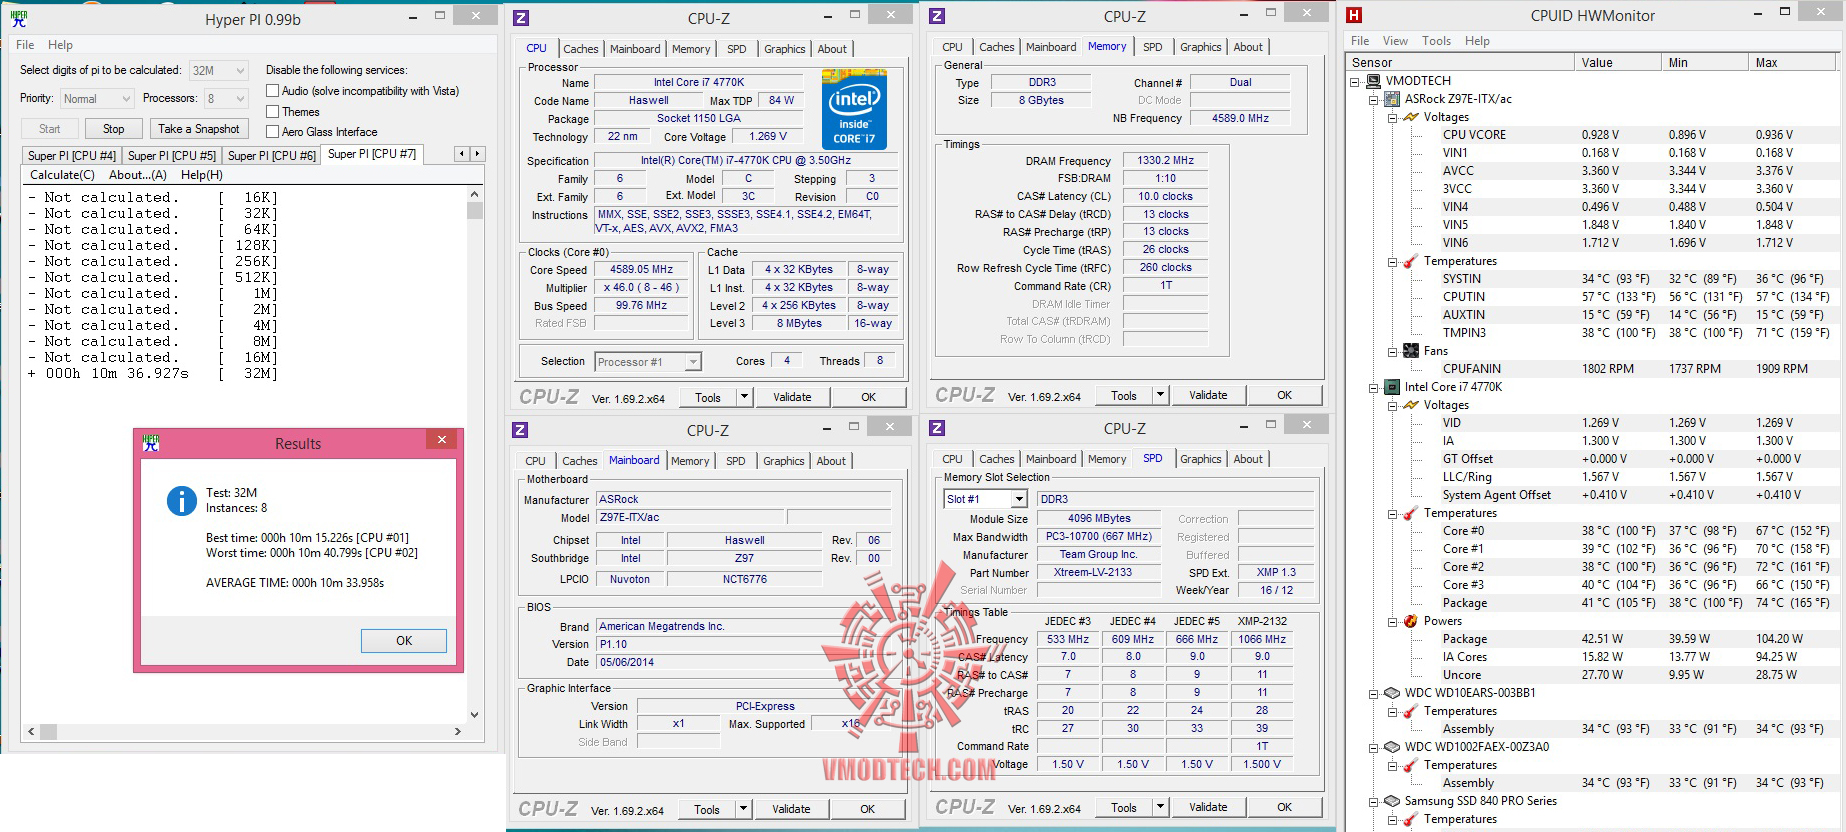Click the Z logo in the CPU-Z SPD window

(x=937, y=428)
